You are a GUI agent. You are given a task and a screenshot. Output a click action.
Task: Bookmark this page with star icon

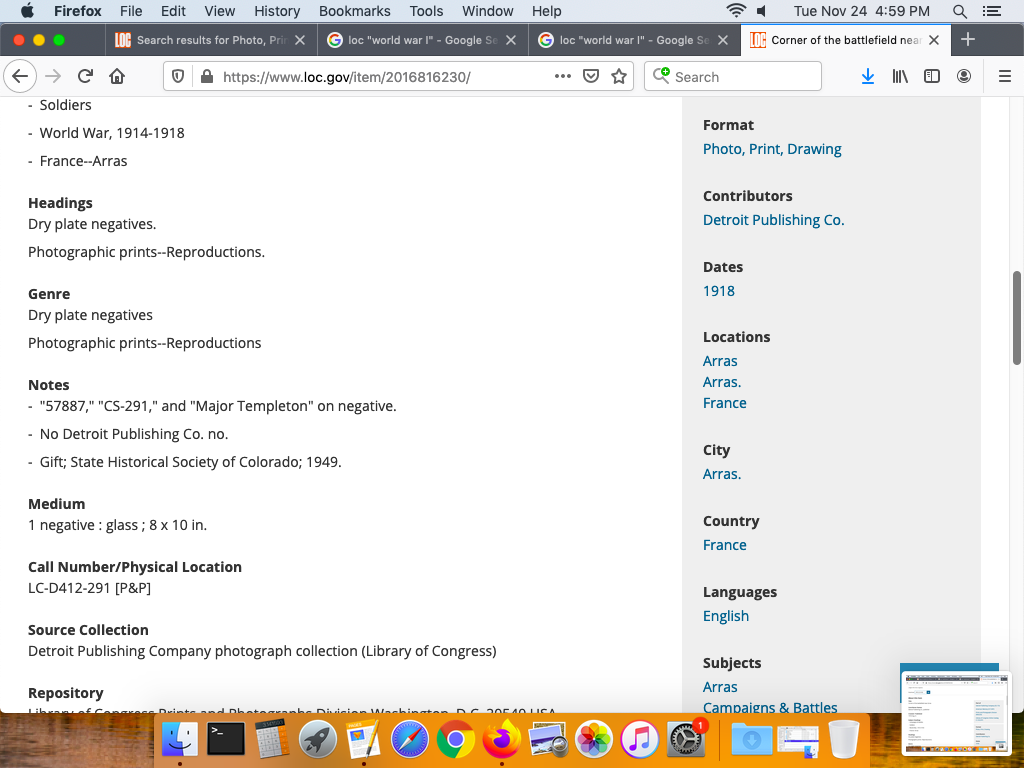(x=619, y=77)
